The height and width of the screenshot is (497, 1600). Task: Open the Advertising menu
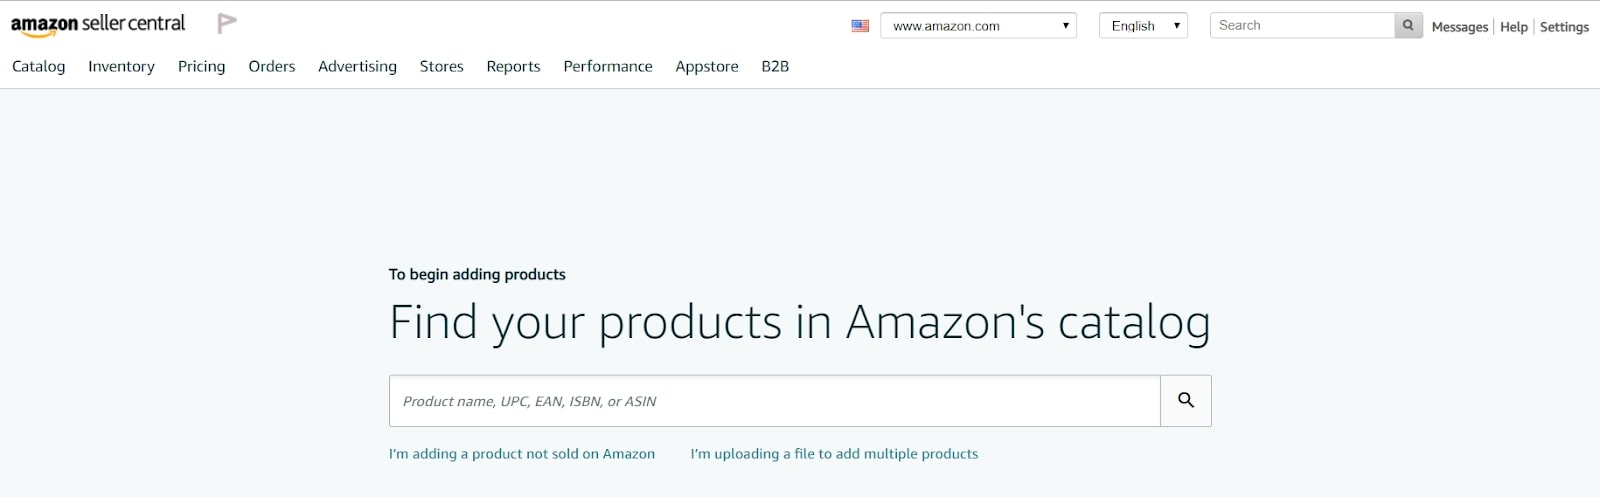[357, 66]
